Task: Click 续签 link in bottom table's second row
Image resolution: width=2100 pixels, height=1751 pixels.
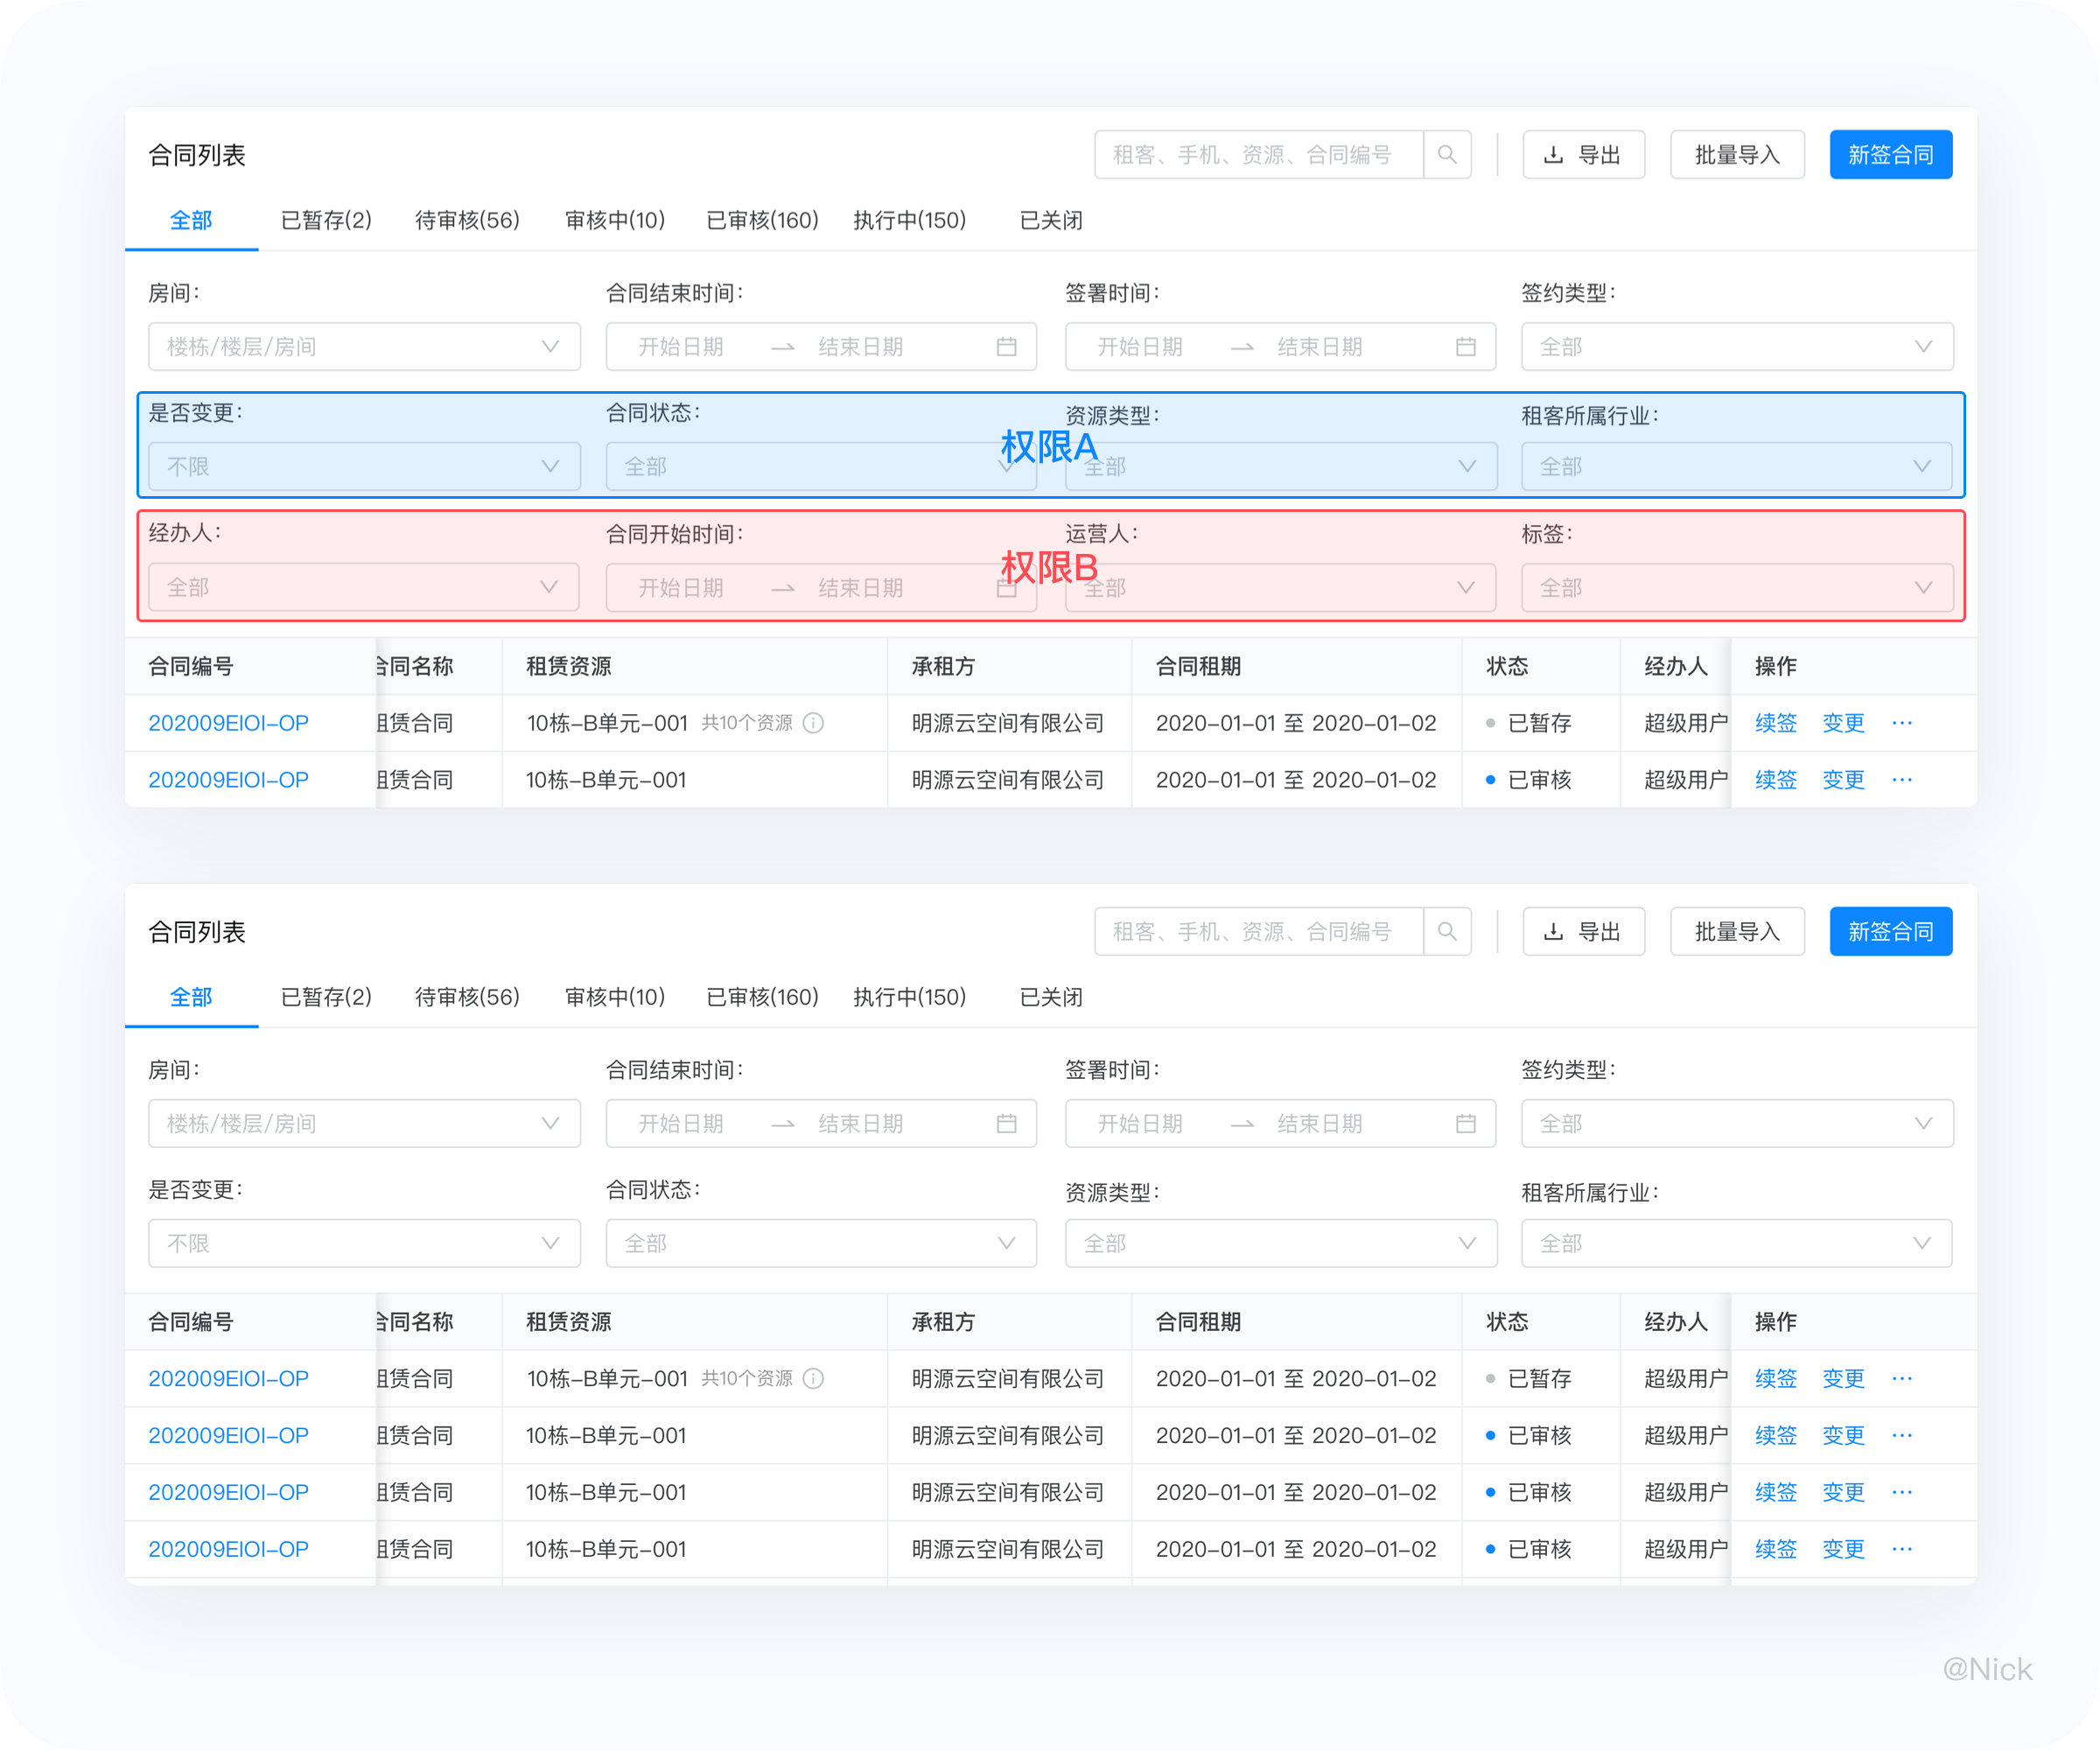Action: (1775, 1436)
